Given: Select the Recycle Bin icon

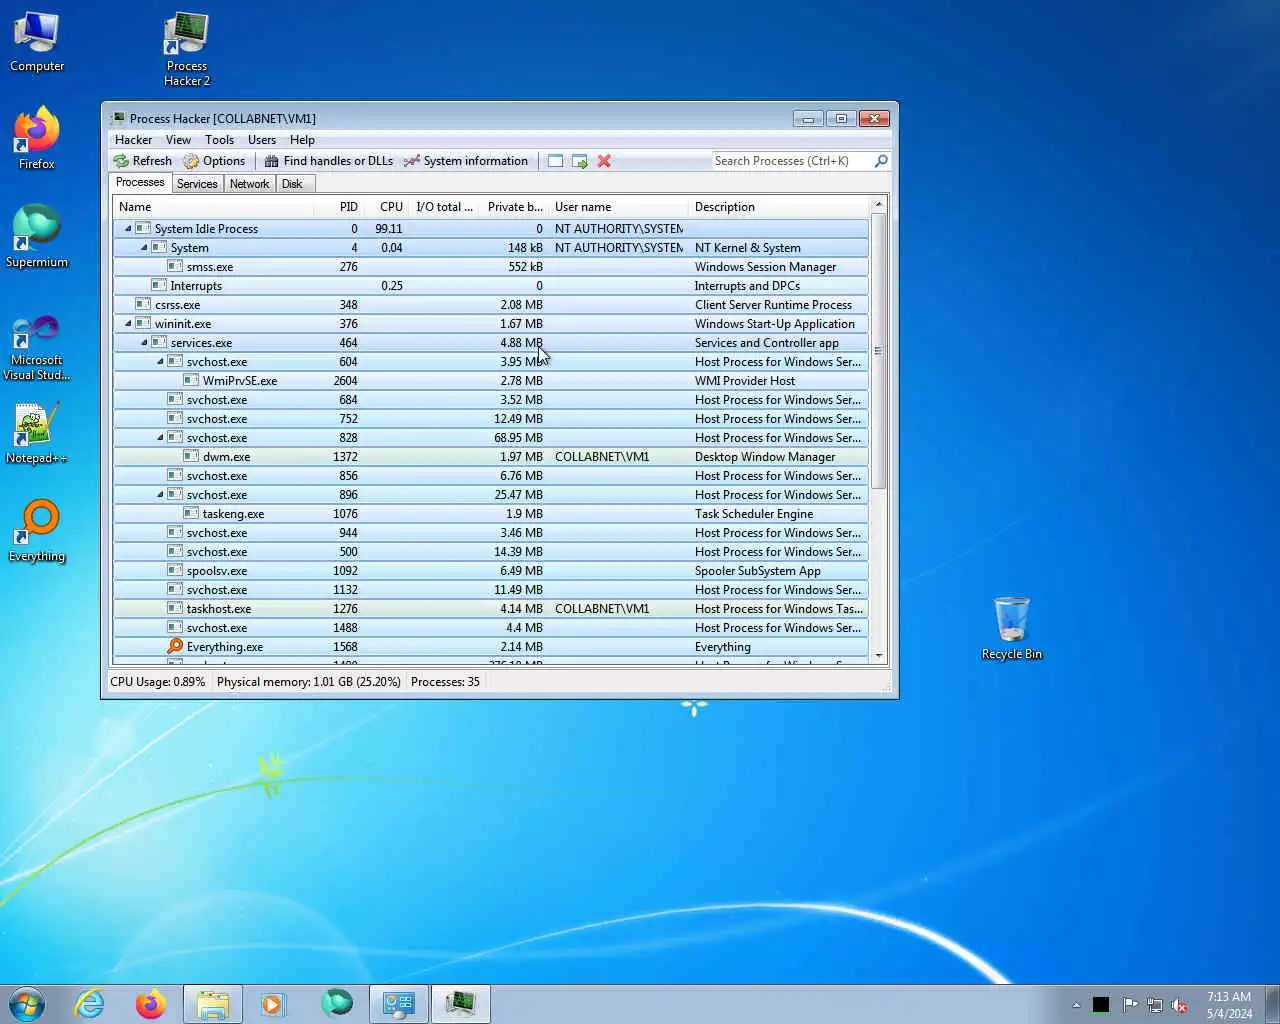Looking at the screenshot, I should click(x=1011, y=628).
